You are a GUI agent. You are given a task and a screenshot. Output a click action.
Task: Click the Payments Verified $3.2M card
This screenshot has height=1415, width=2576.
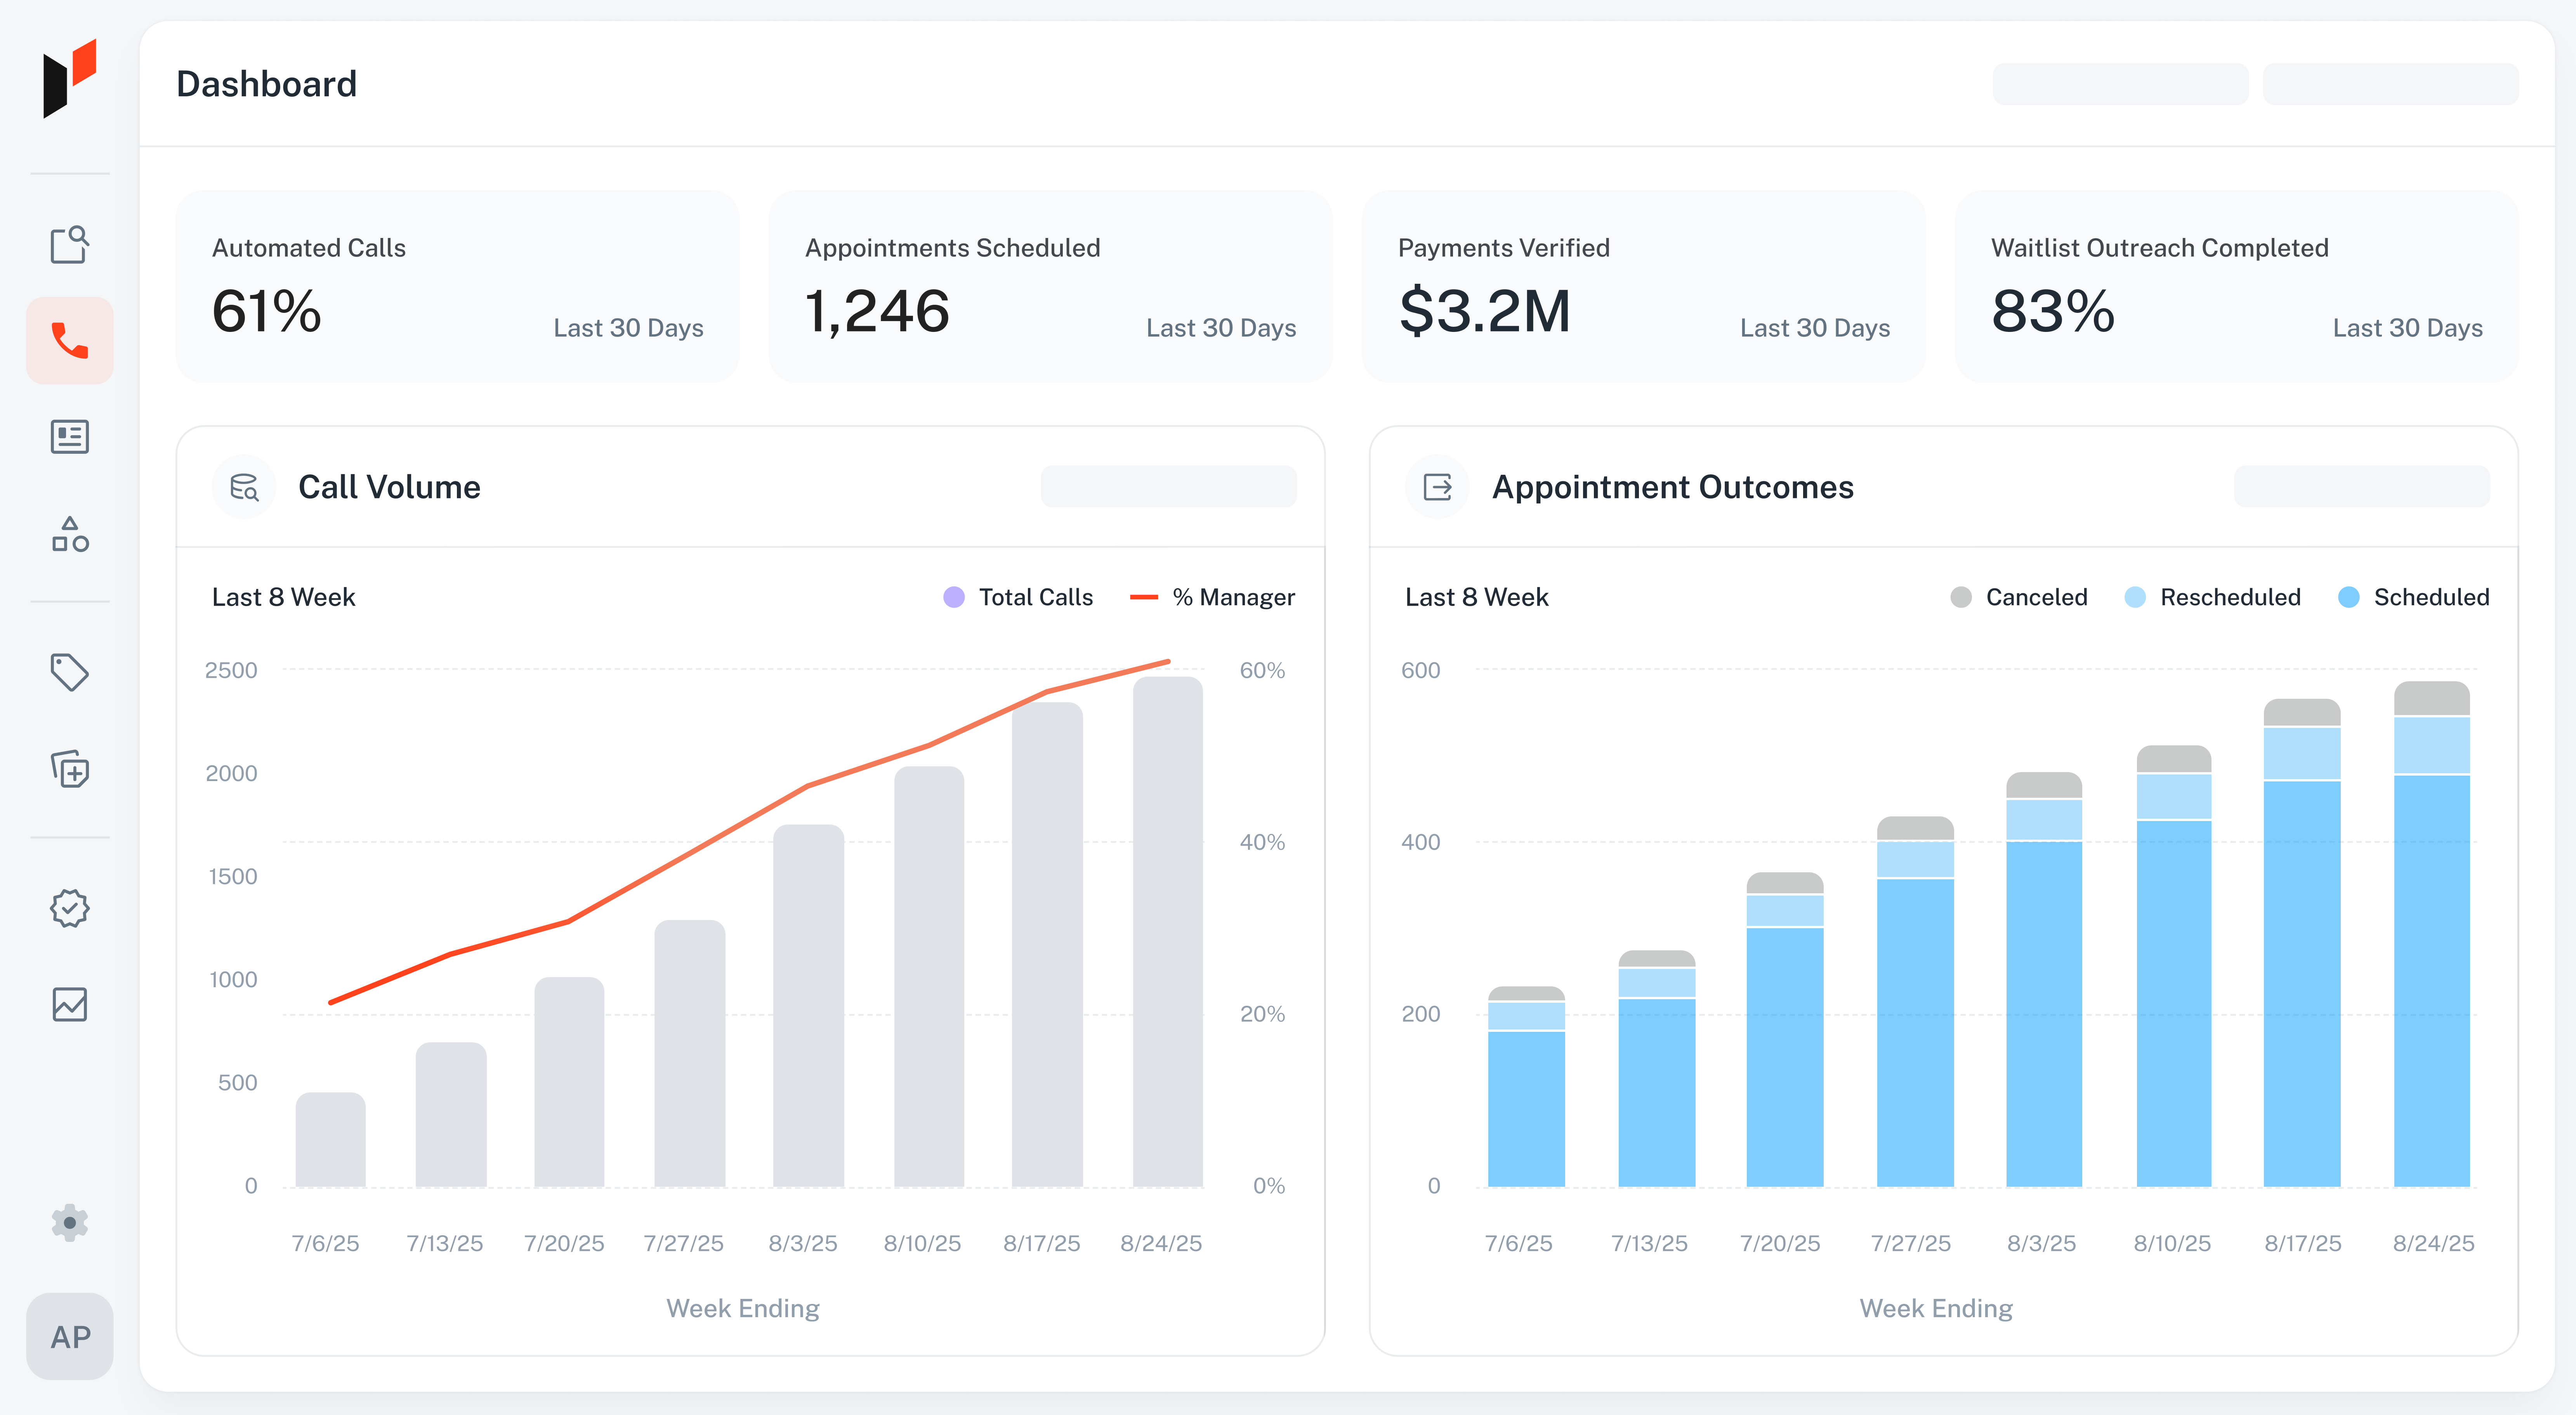click(x=1643, y=286)
